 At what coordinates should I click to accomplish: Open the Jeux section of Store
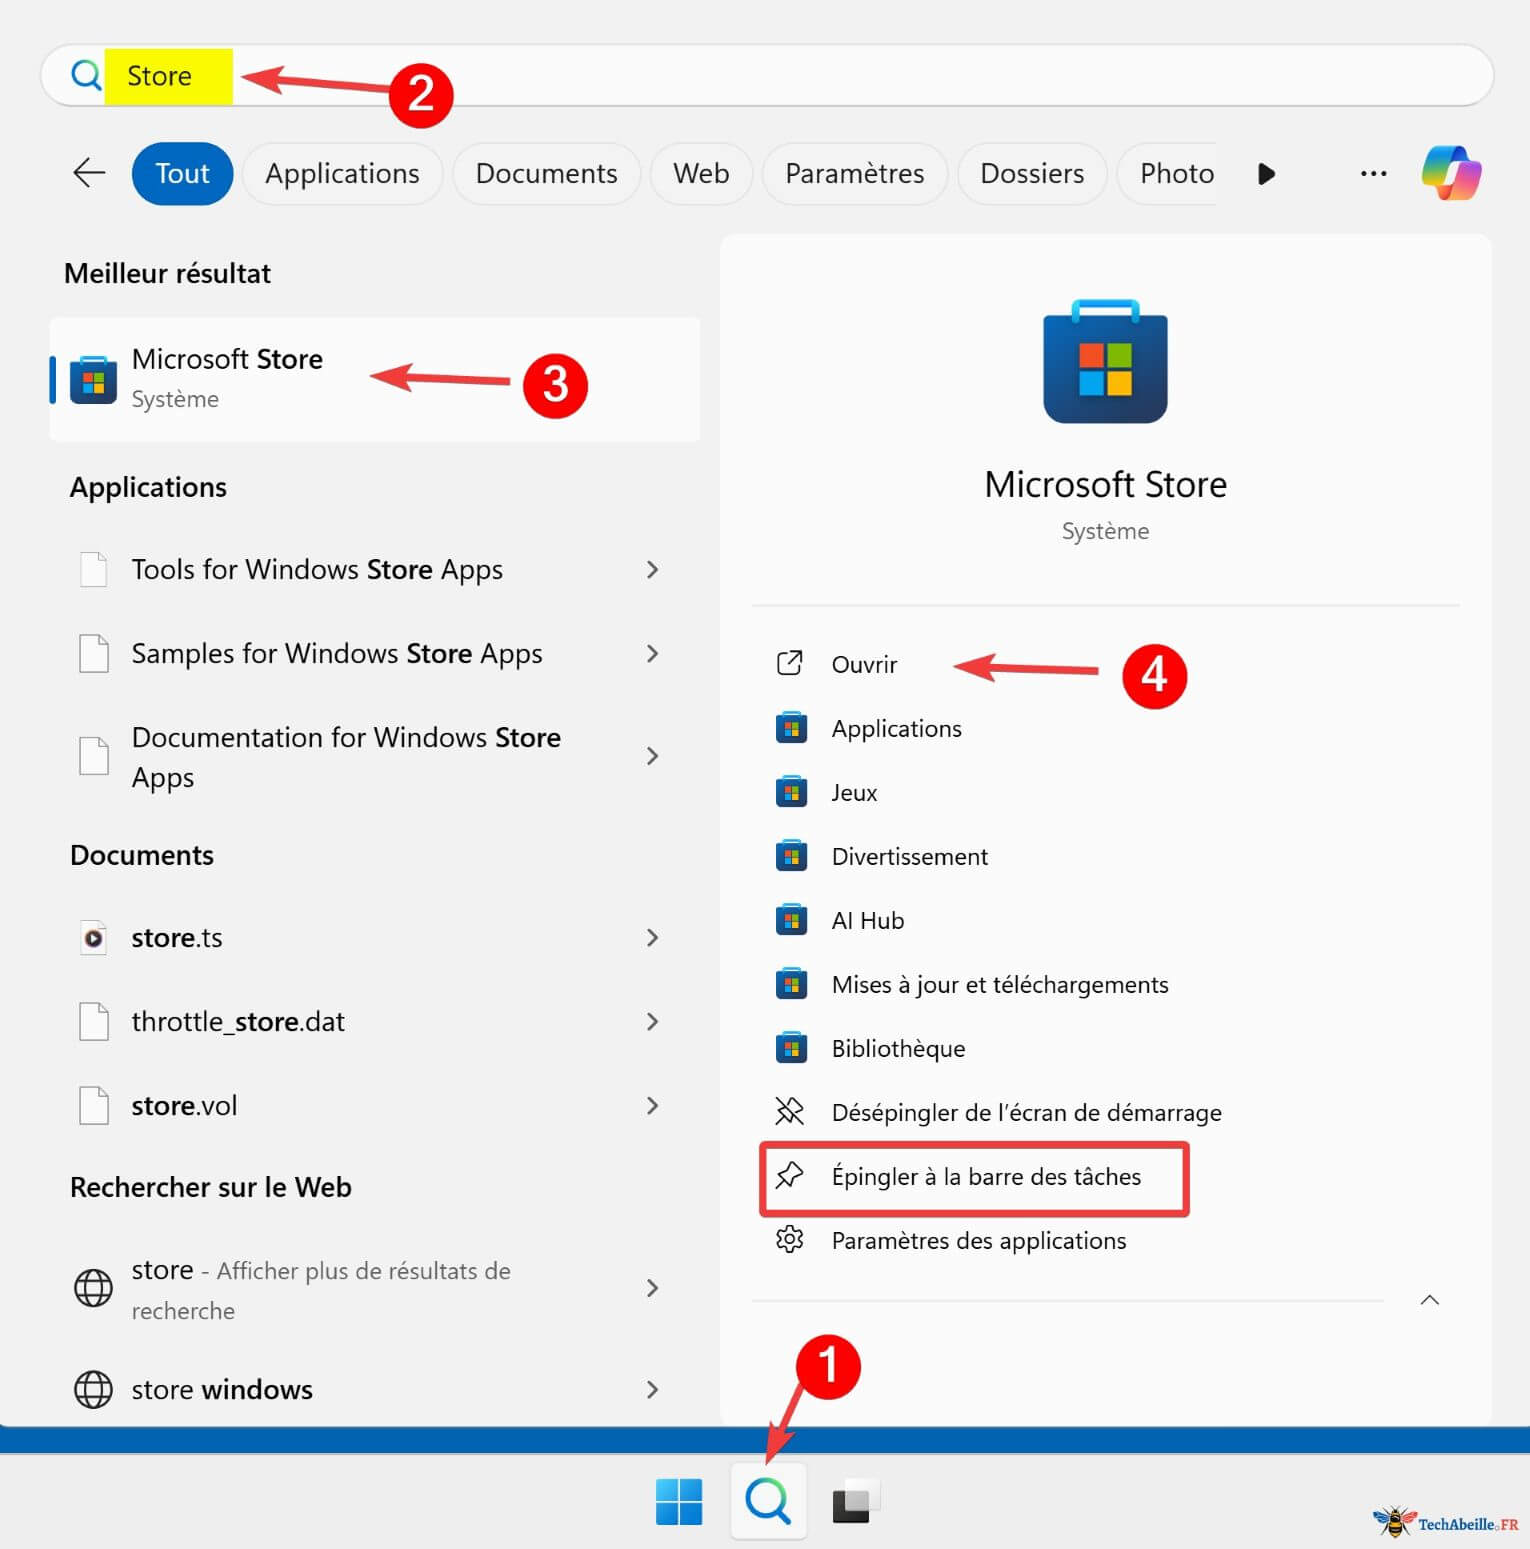click(x=854, y=793)
